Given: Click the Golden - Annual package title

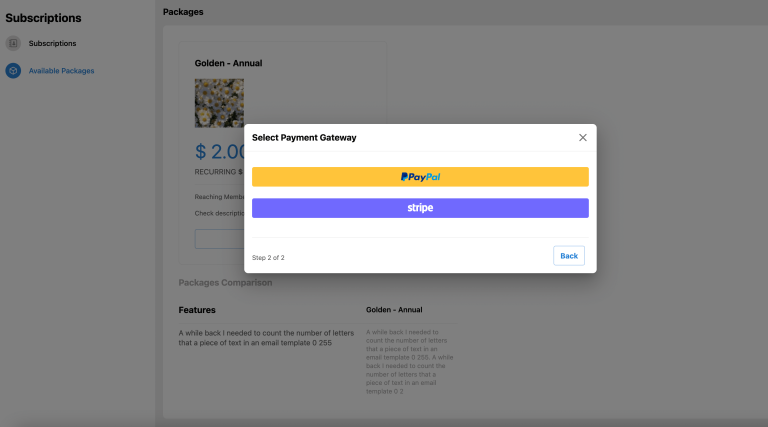Looking at the screenshot, I should pyautogui.click(x=228, y=63).
